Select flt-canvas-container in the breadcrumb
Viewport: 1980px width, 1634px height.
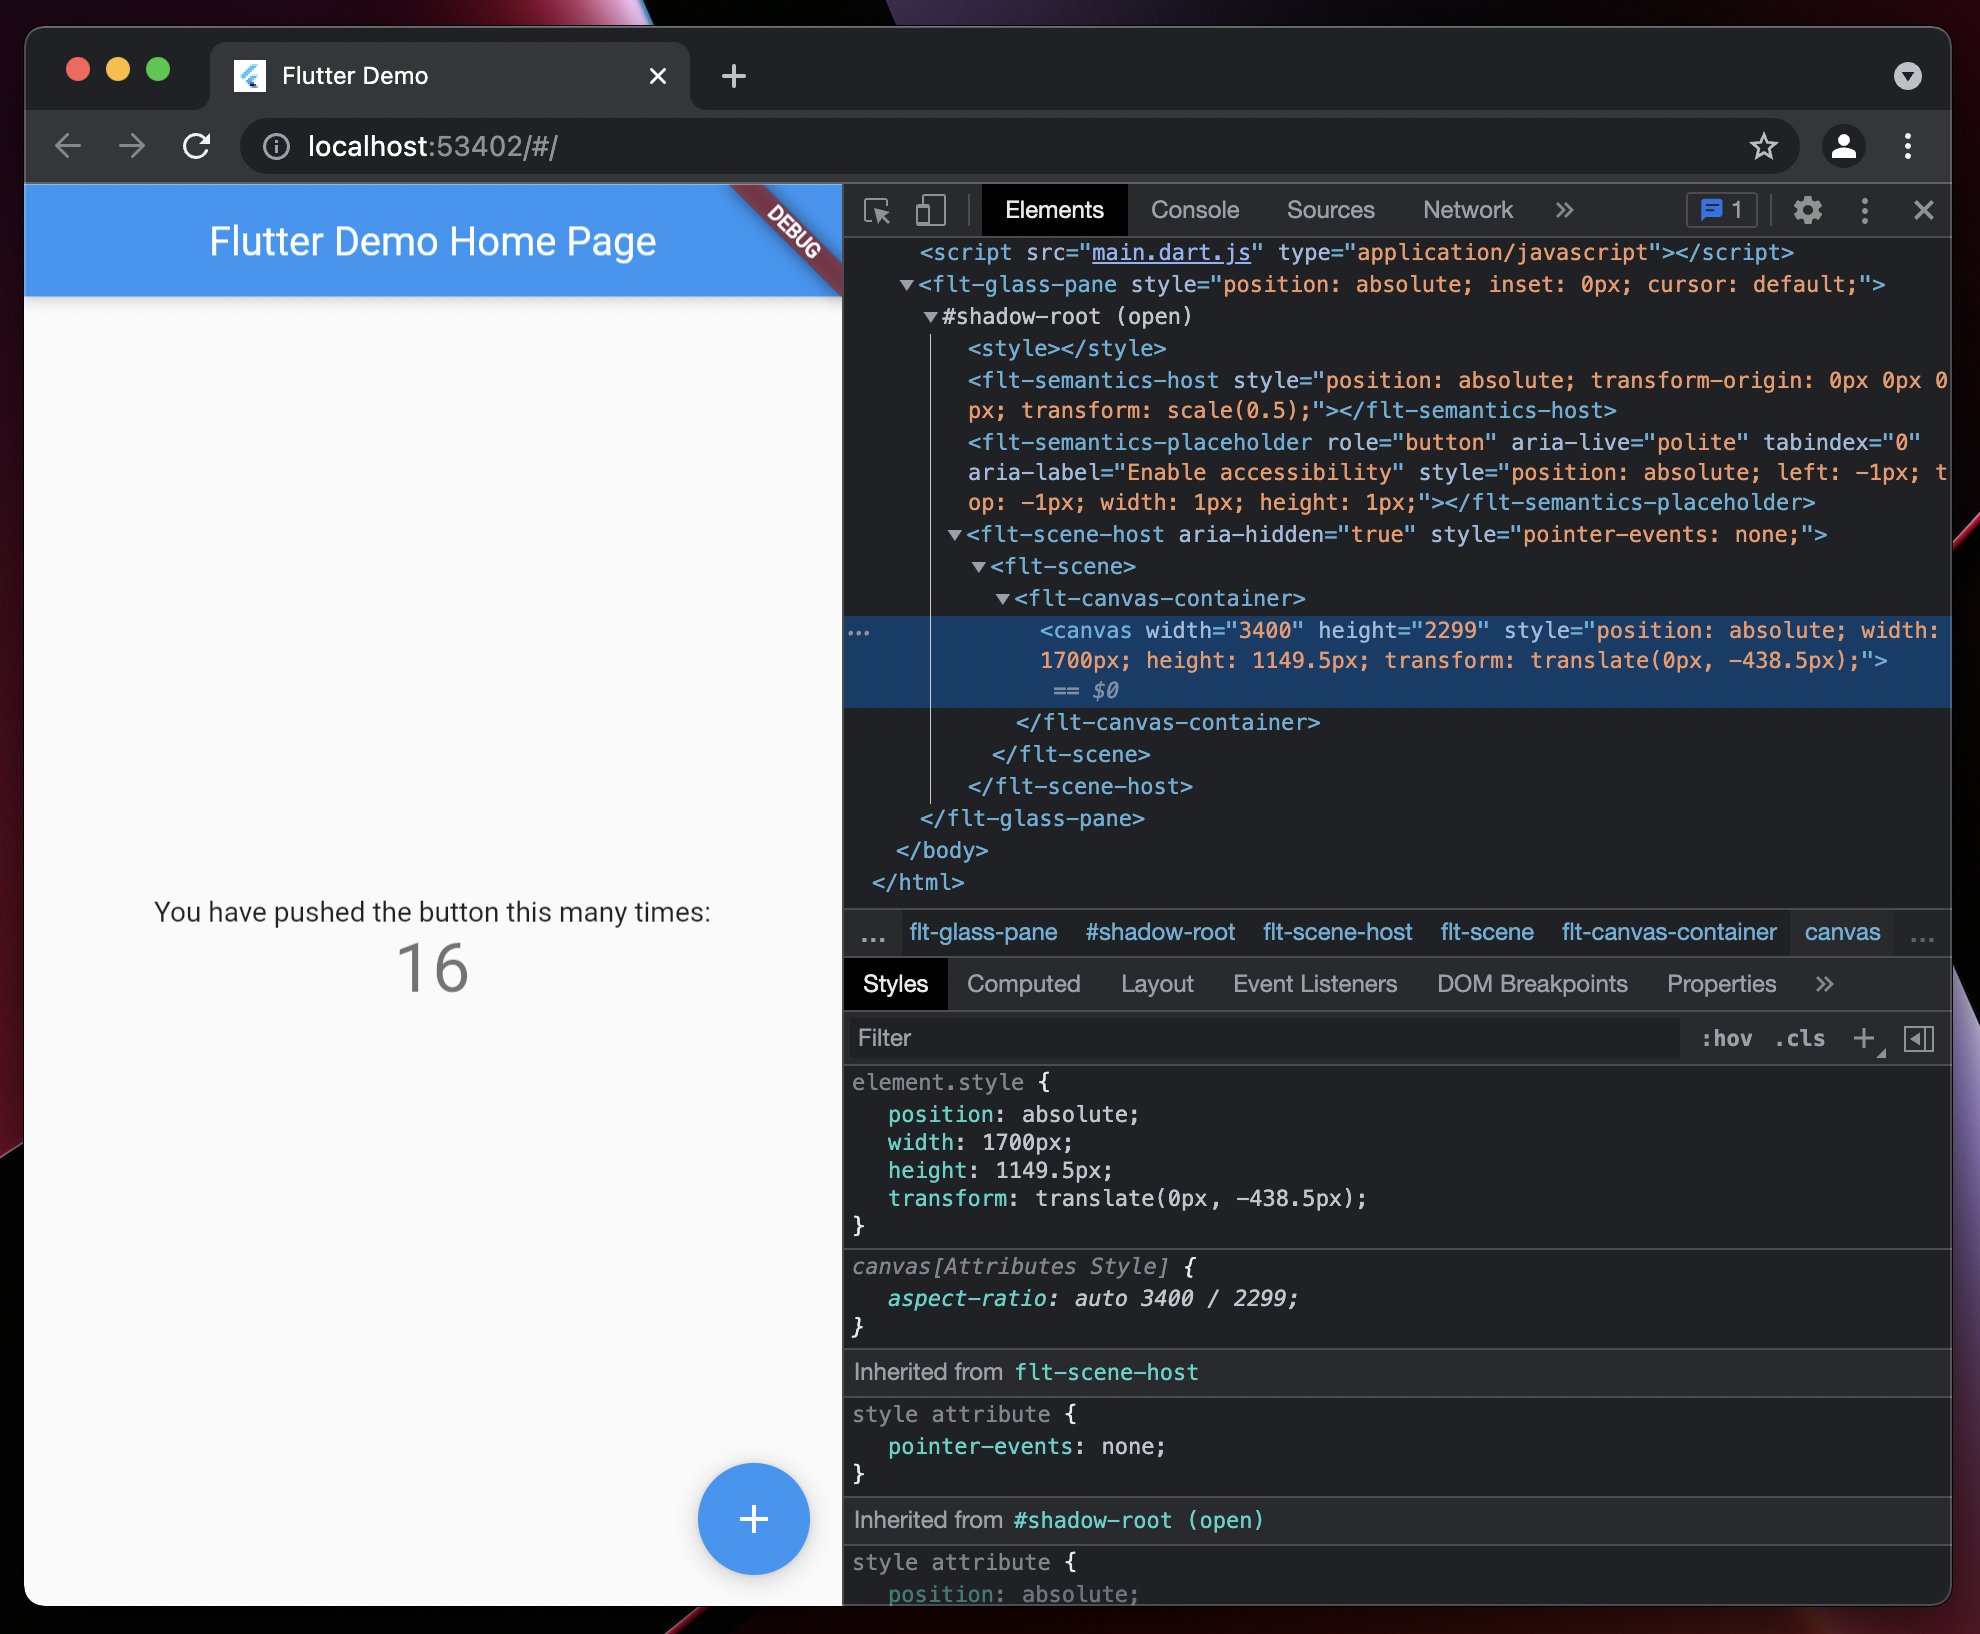(1668, 932)
